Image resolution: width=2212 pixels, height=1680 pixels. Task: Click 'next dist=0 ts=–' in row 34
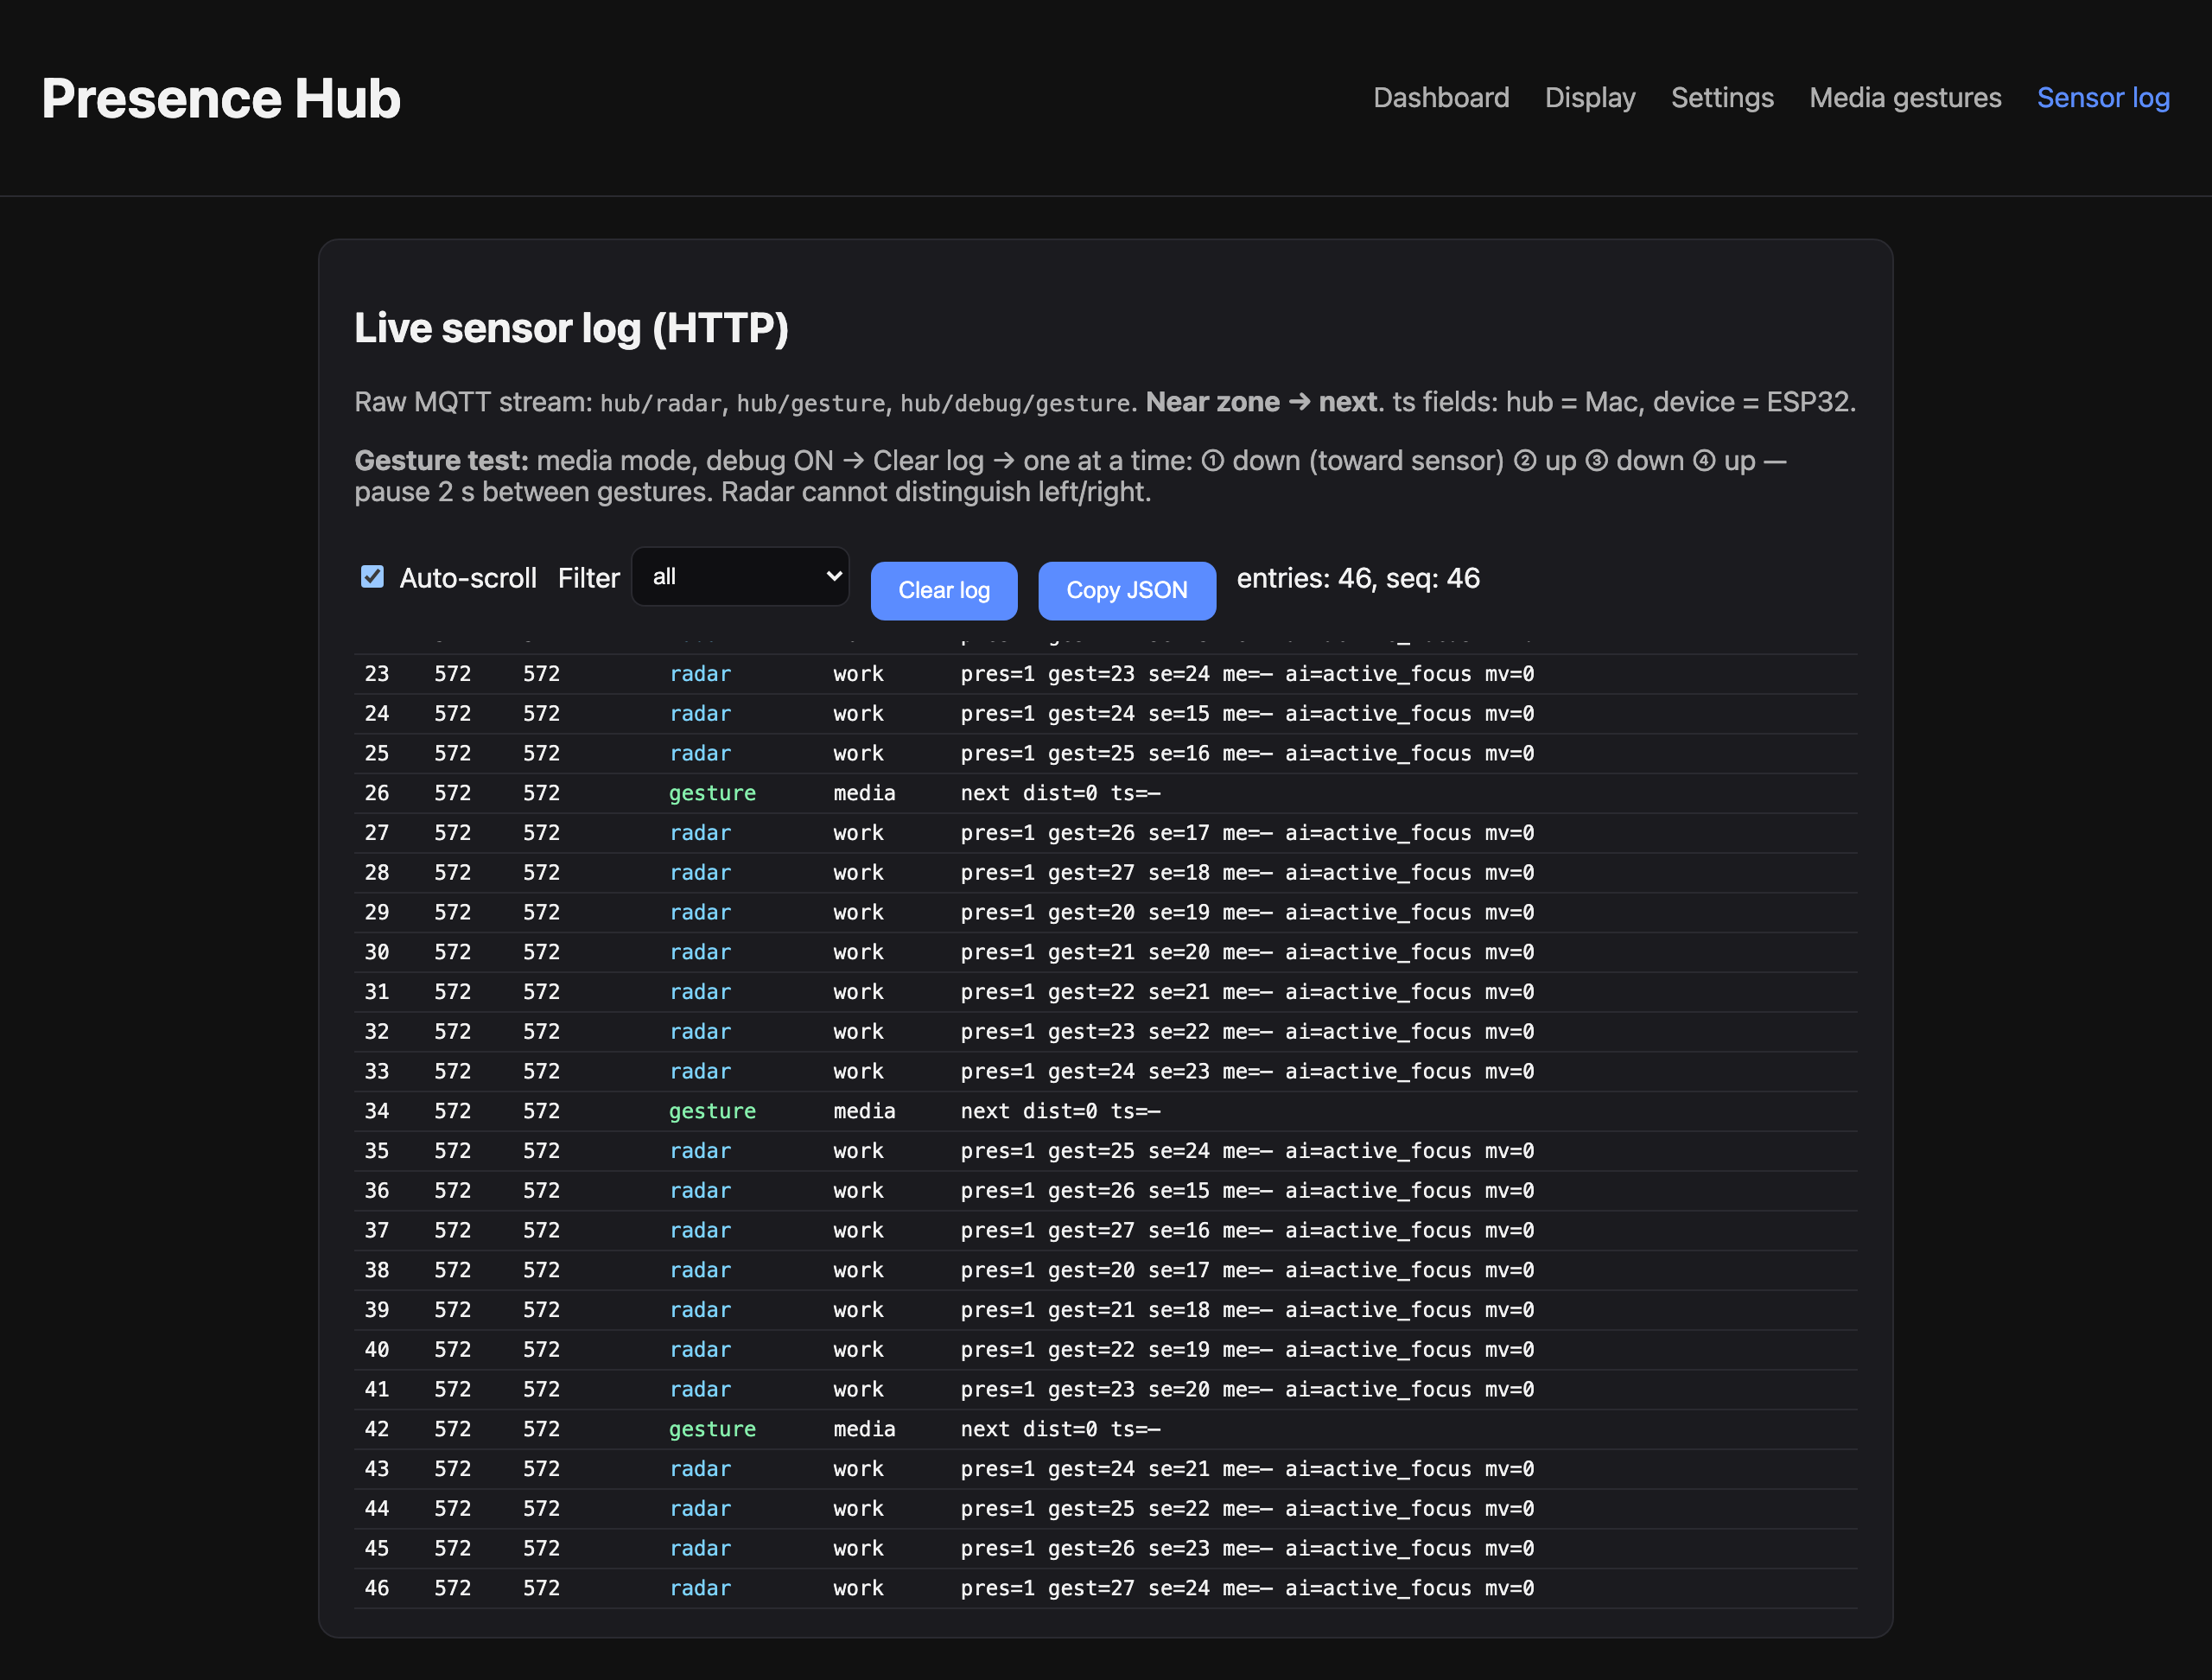pyautogui.click(x=1060, y=1112)
